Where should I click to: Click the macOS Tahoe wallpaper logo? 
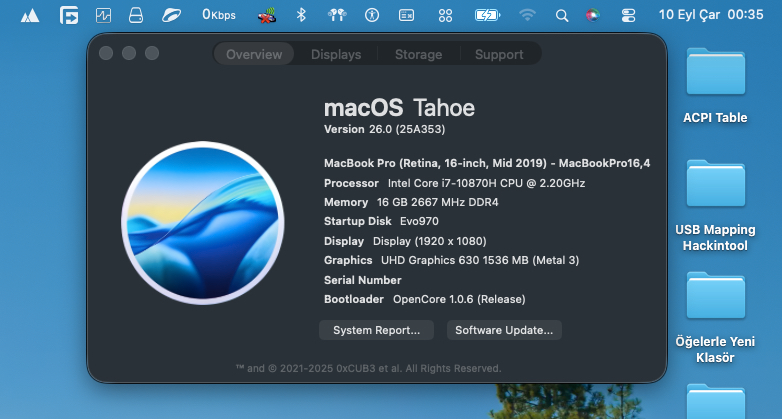(202, 222)
